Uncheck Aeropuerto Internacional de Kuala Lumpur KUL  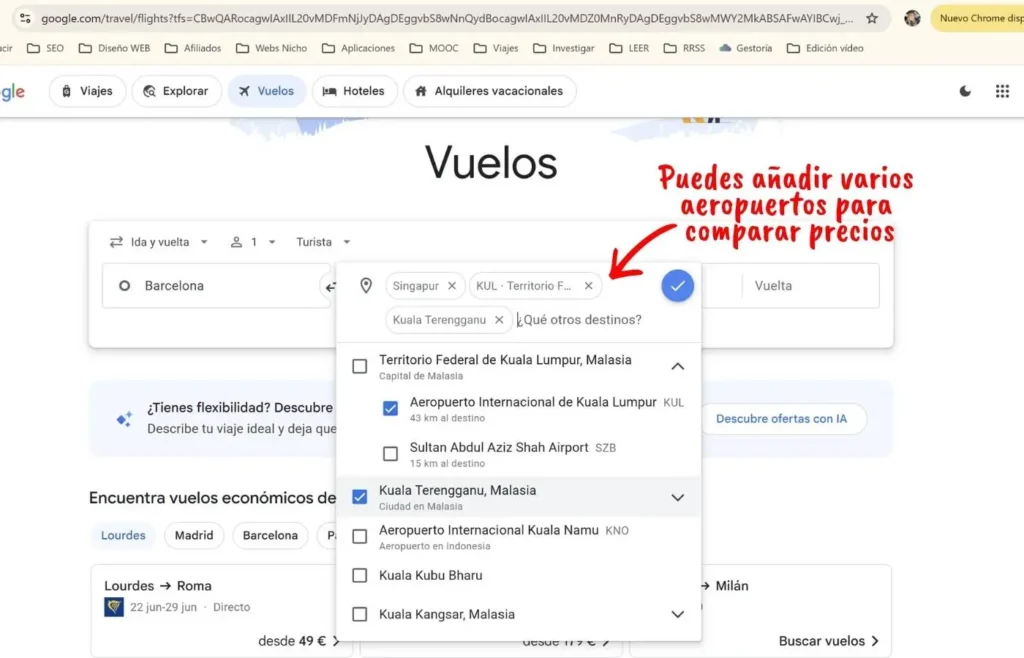click(x=390, y=409)
